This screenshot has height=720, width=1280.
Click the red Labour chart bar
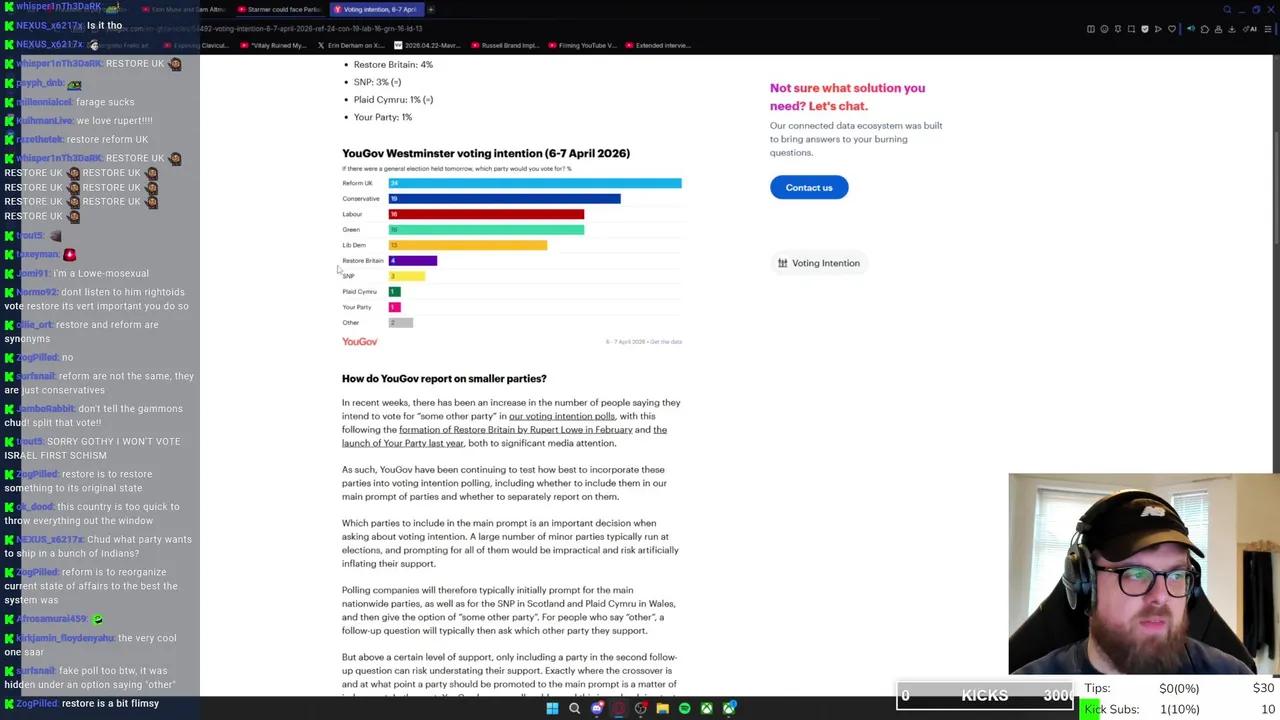486,214
